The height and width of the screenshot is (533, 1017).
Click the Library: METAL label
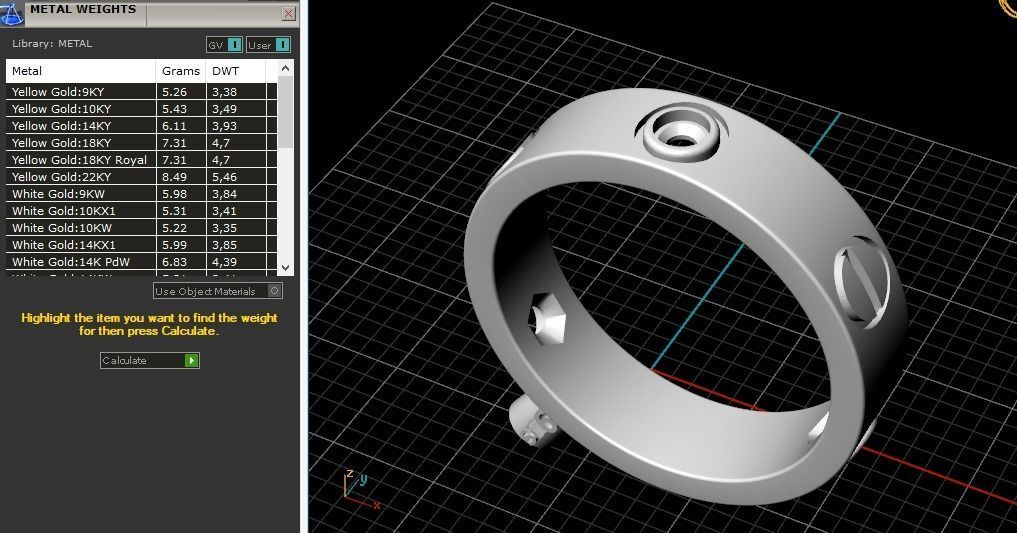[x=52, y=43]
